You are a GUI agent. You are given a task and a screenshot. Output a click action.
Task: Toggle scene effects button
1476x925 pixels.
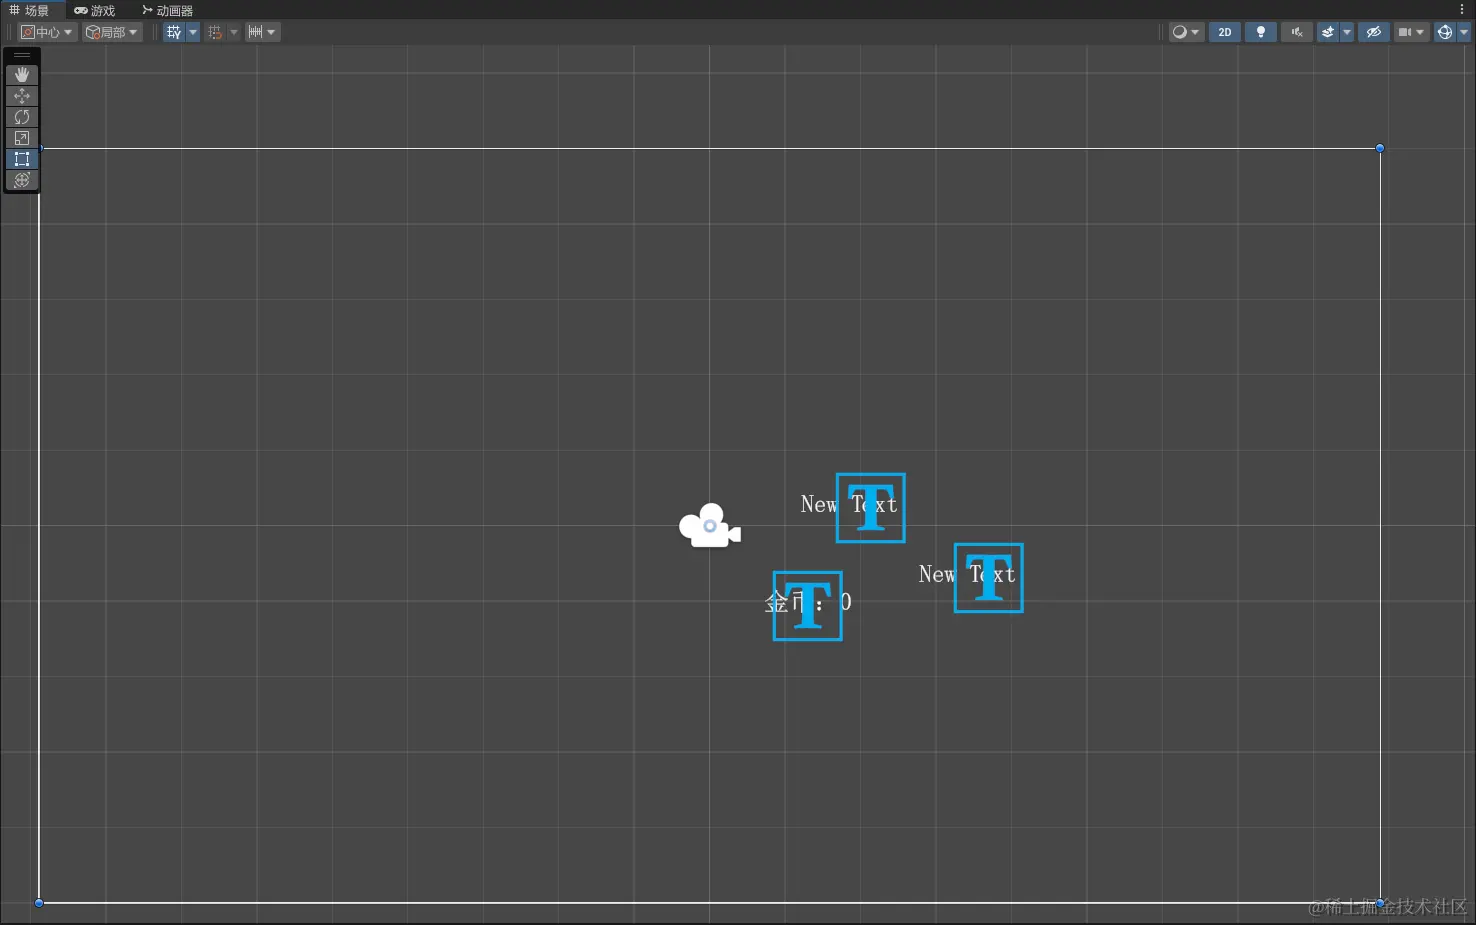coord(1328,32)
